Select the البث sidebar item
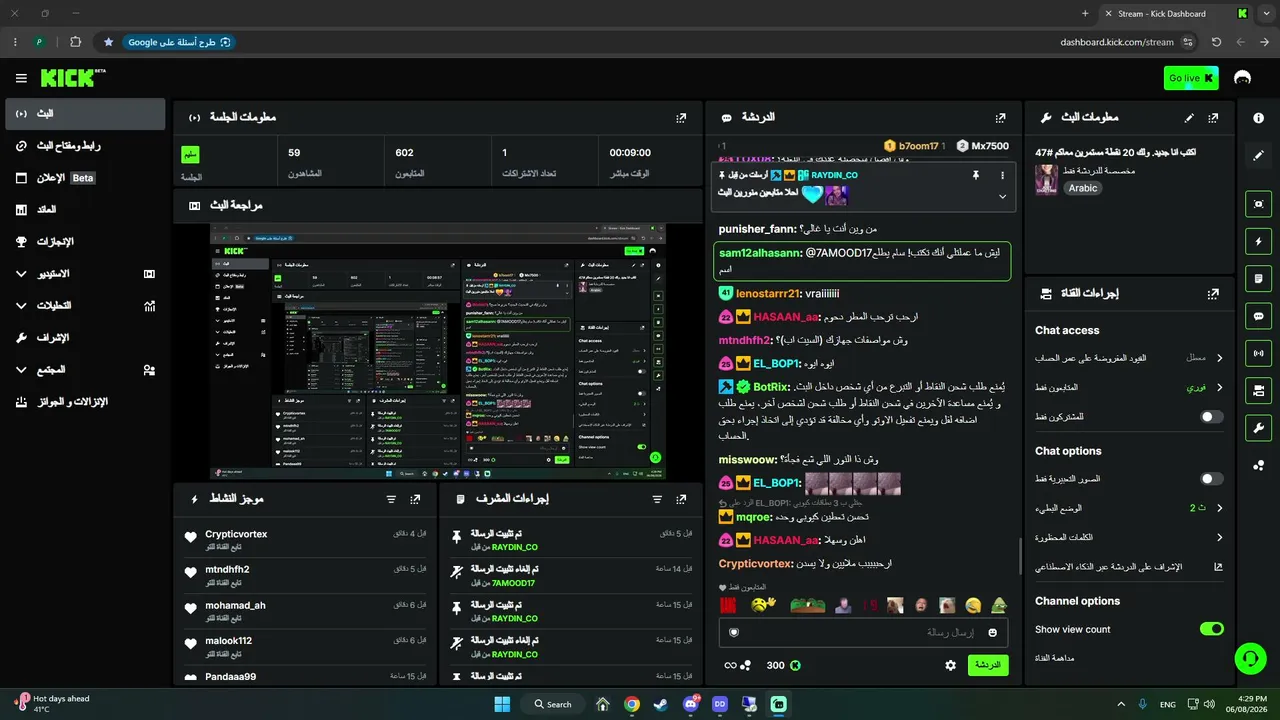 pyautogui.click(x=85, y=114)
